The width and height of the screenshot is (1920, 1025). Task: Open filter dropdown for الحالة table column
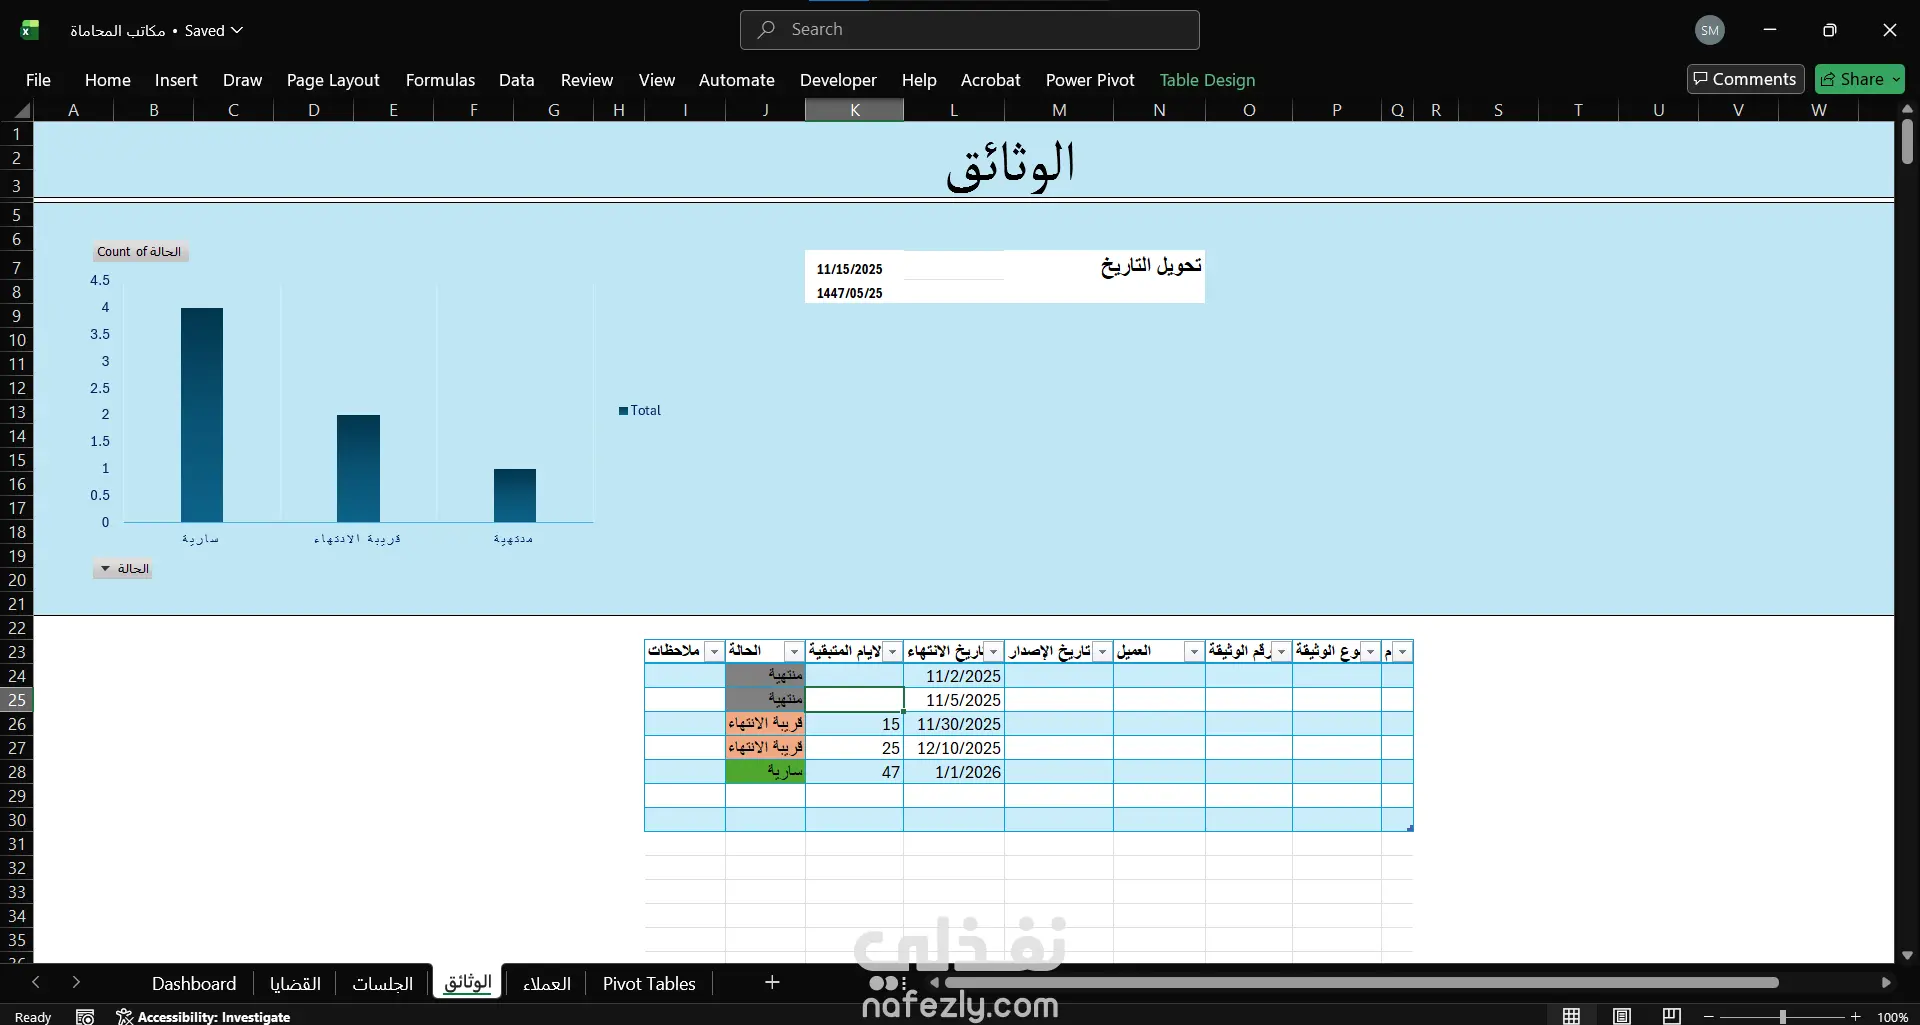coord(794,652)
